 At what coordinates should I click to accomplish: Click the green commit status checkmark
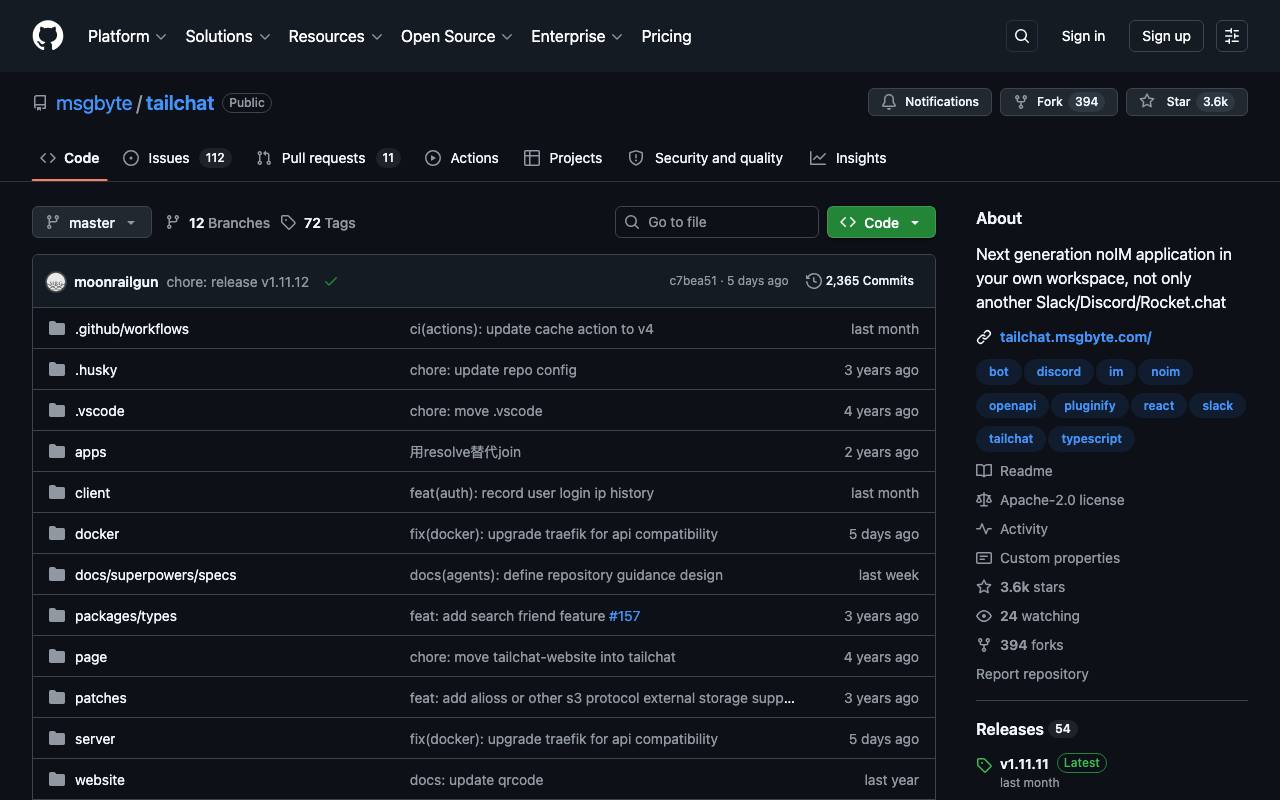(331, 282)
